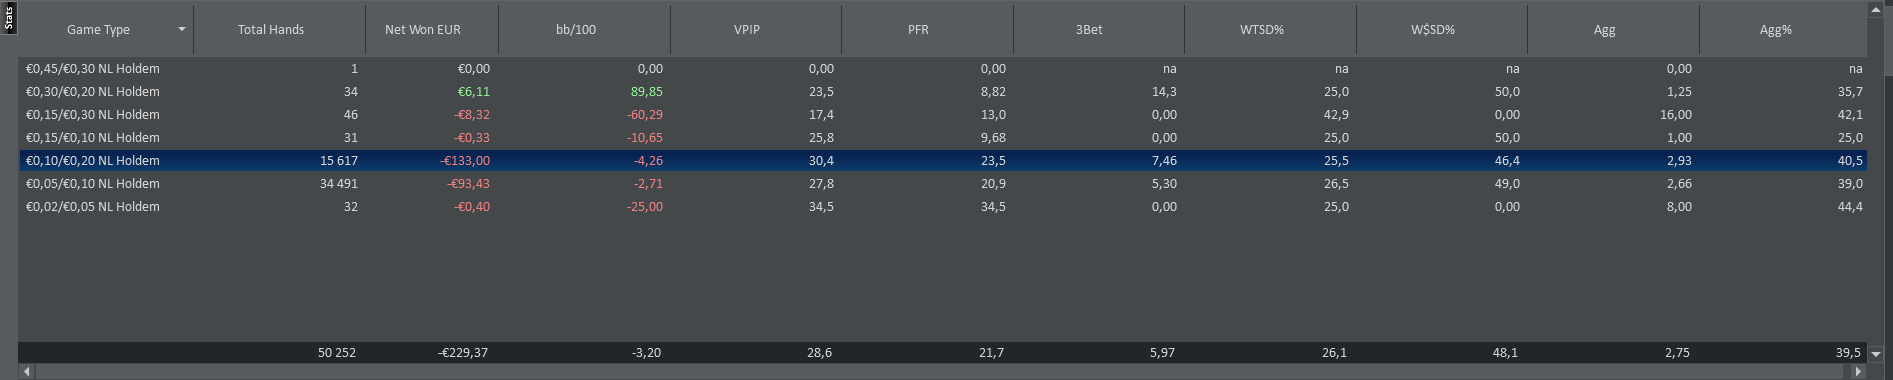Viewport: 1893px width, 380px height.
Task: Select the €0,15/€0,10 NL Holdem row
Action: [943, 138]
